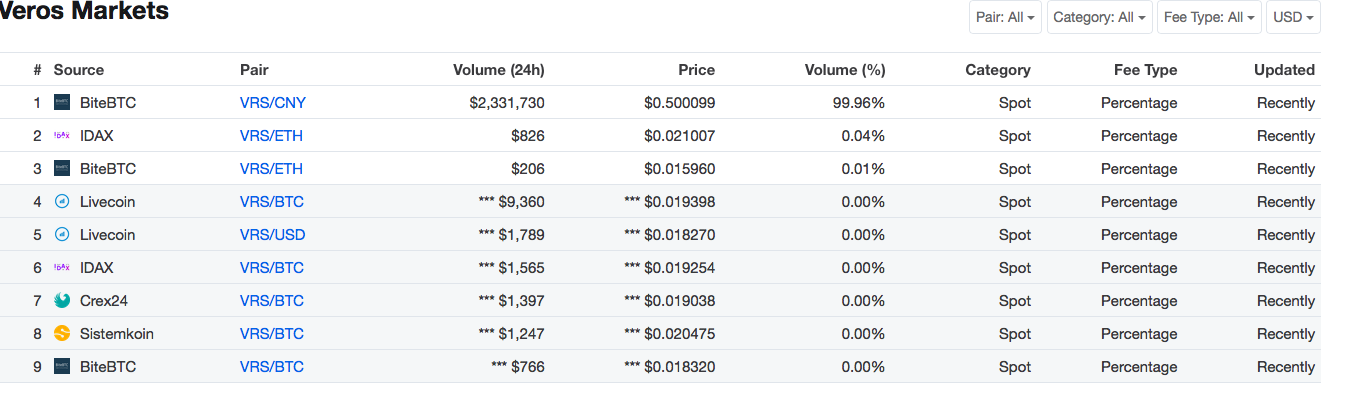
Task: Select the *** $9,360 volume value
Action: pos(512,202)
